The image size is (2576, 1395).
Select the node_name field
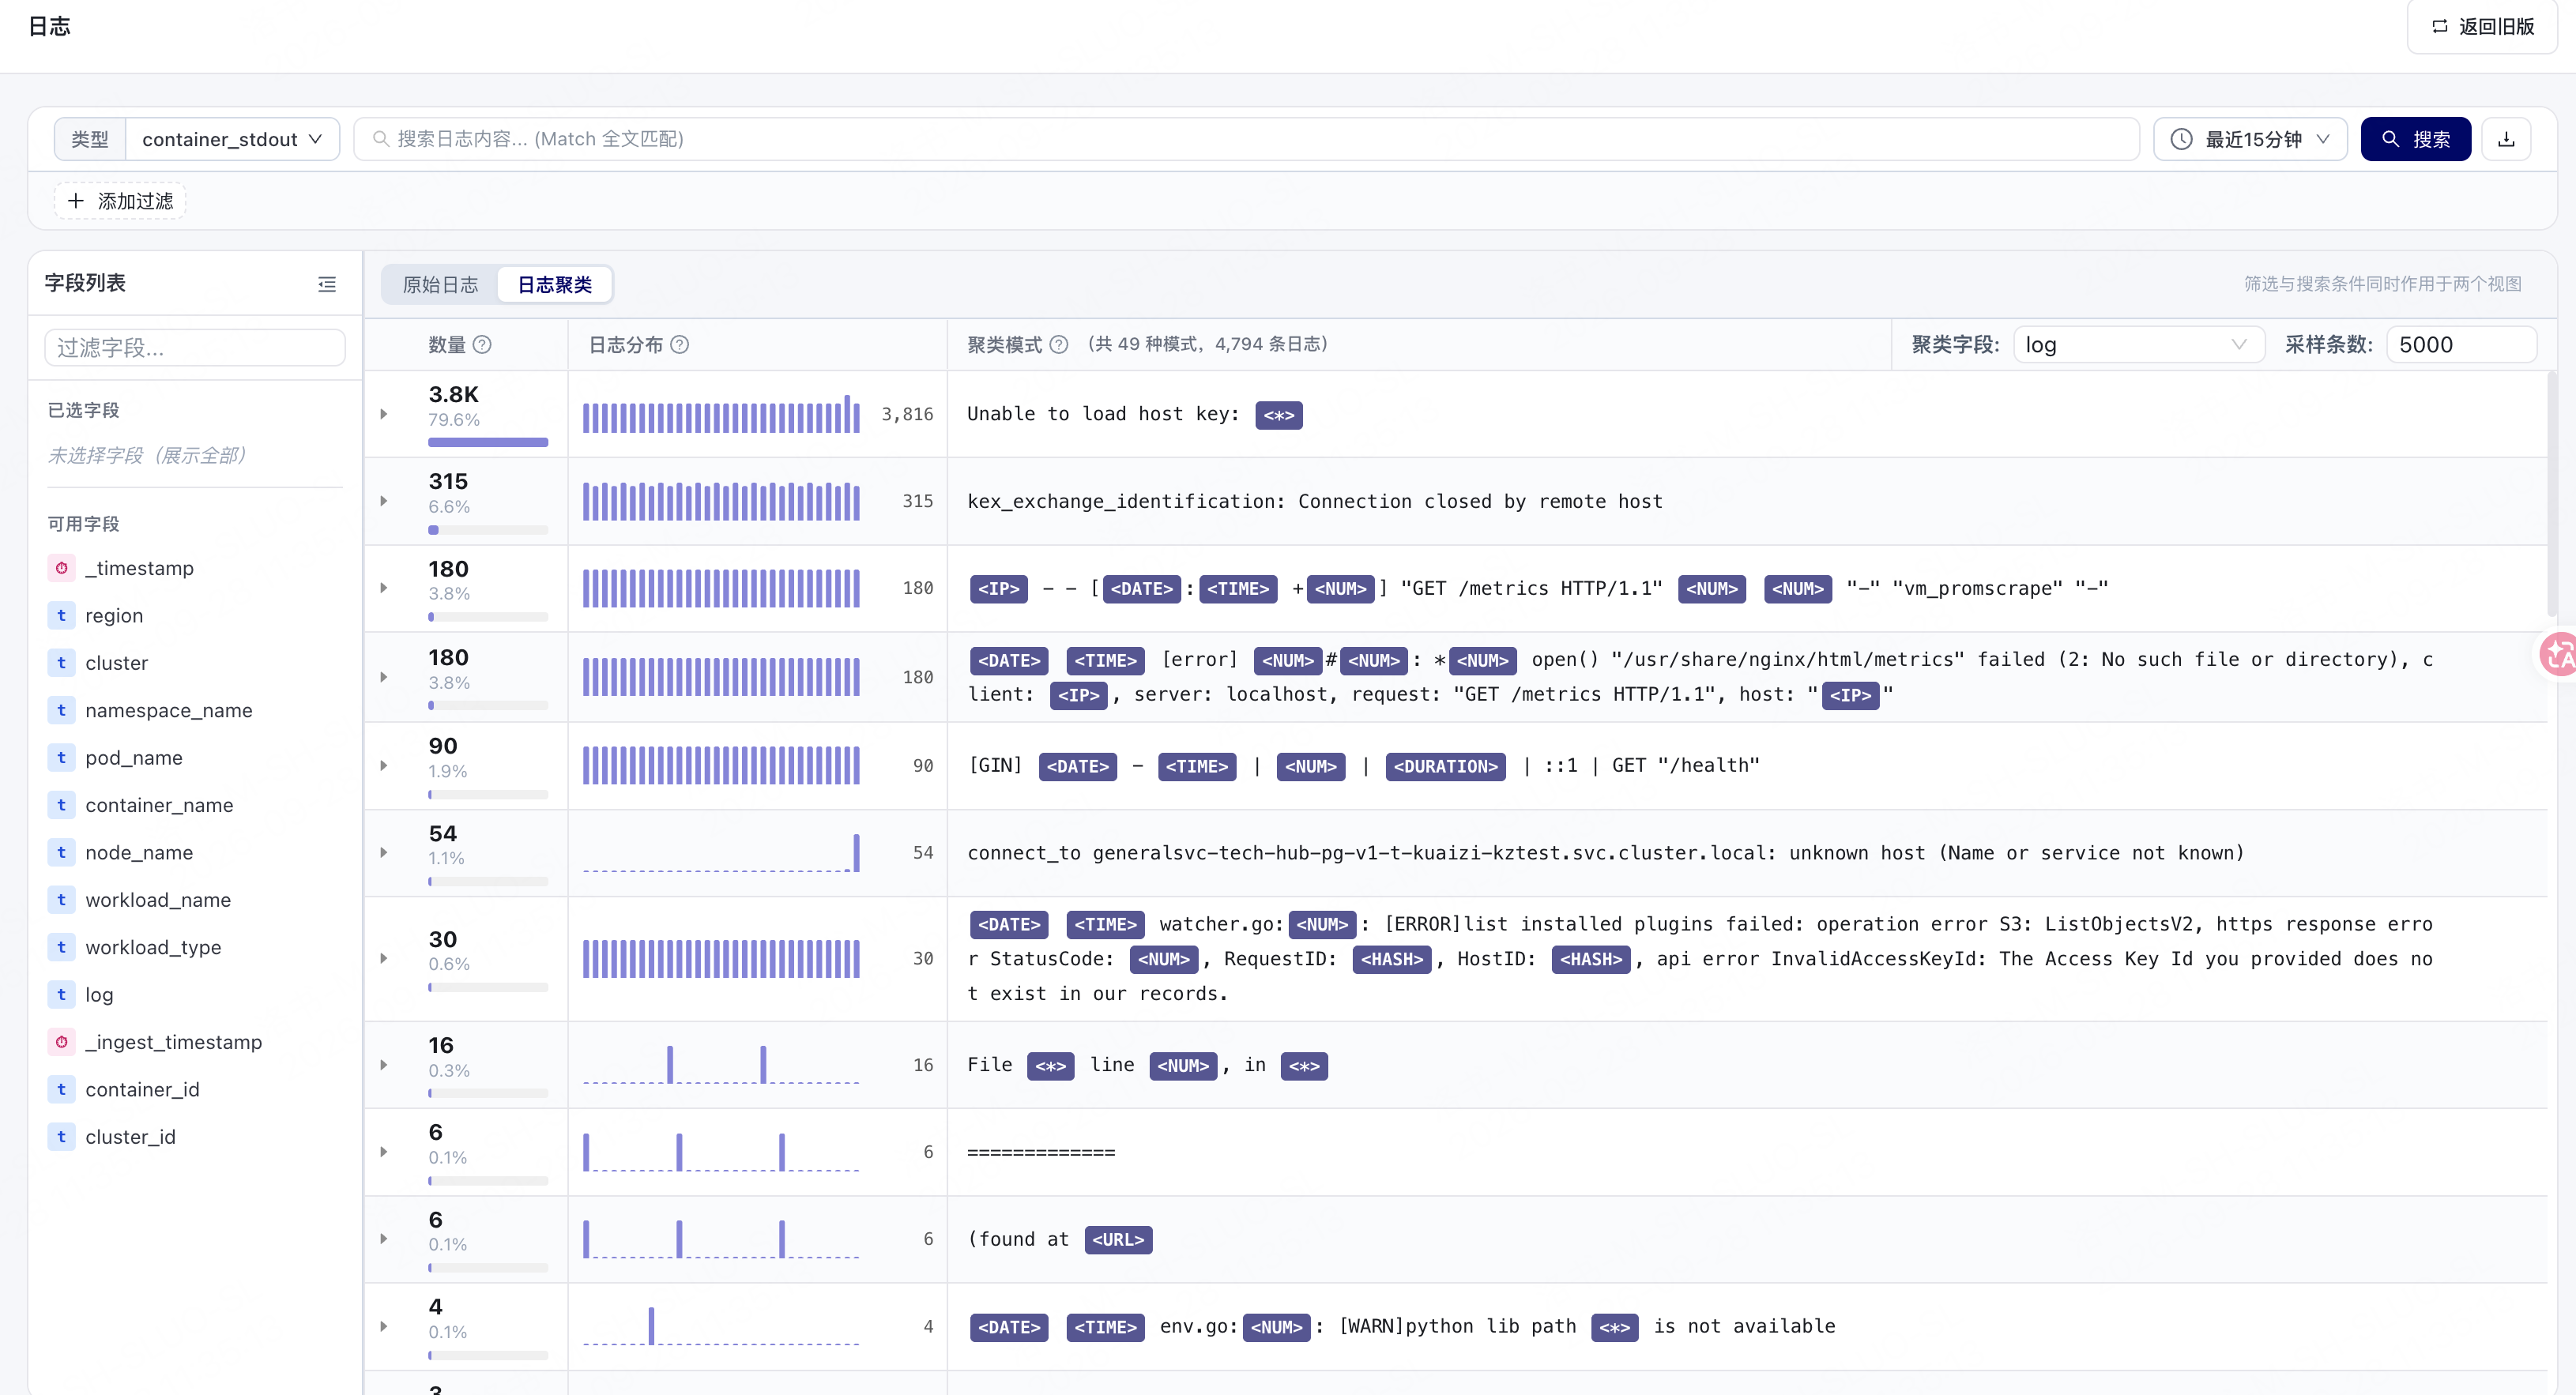pyautogui.click(x=139, y=853)
